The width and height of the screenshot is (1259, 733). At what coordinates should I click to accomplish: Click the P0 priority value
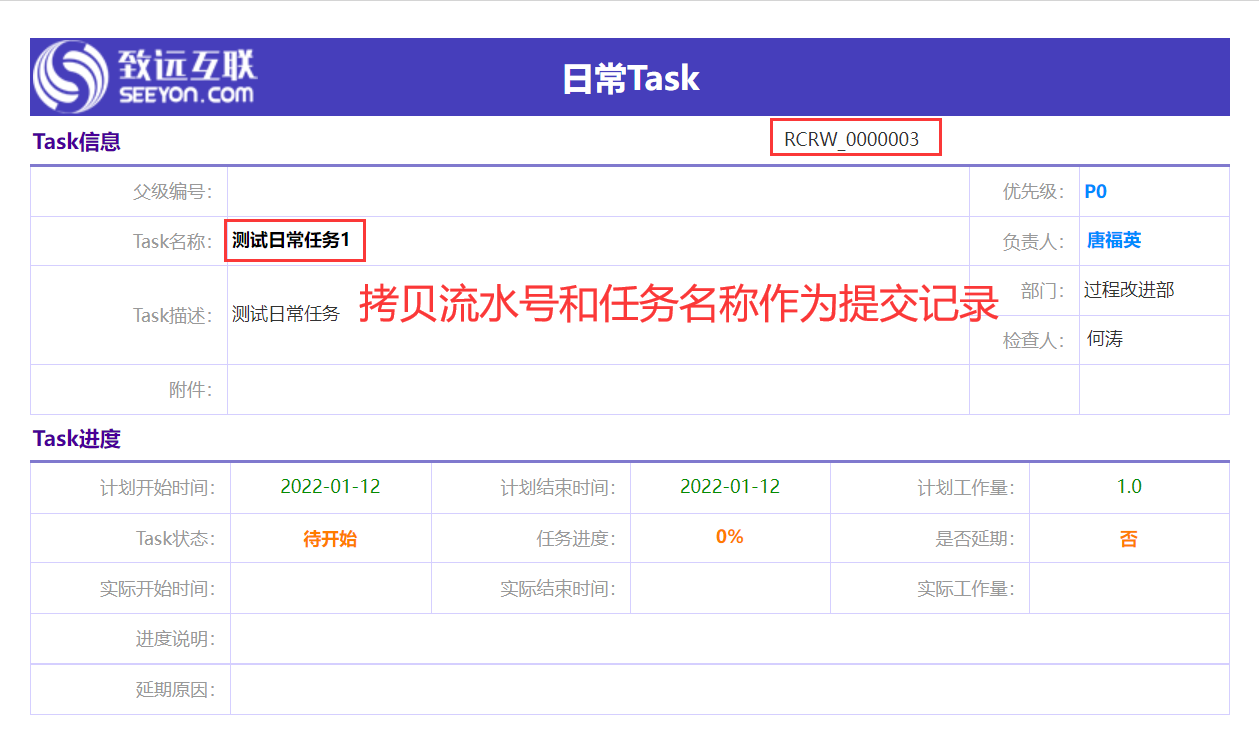(x=1096, y=192)
